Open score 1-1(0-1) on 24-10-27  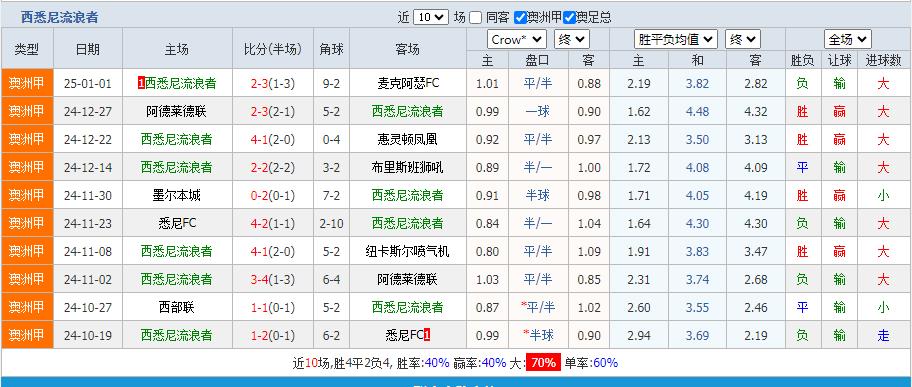(x=273, y=307)
